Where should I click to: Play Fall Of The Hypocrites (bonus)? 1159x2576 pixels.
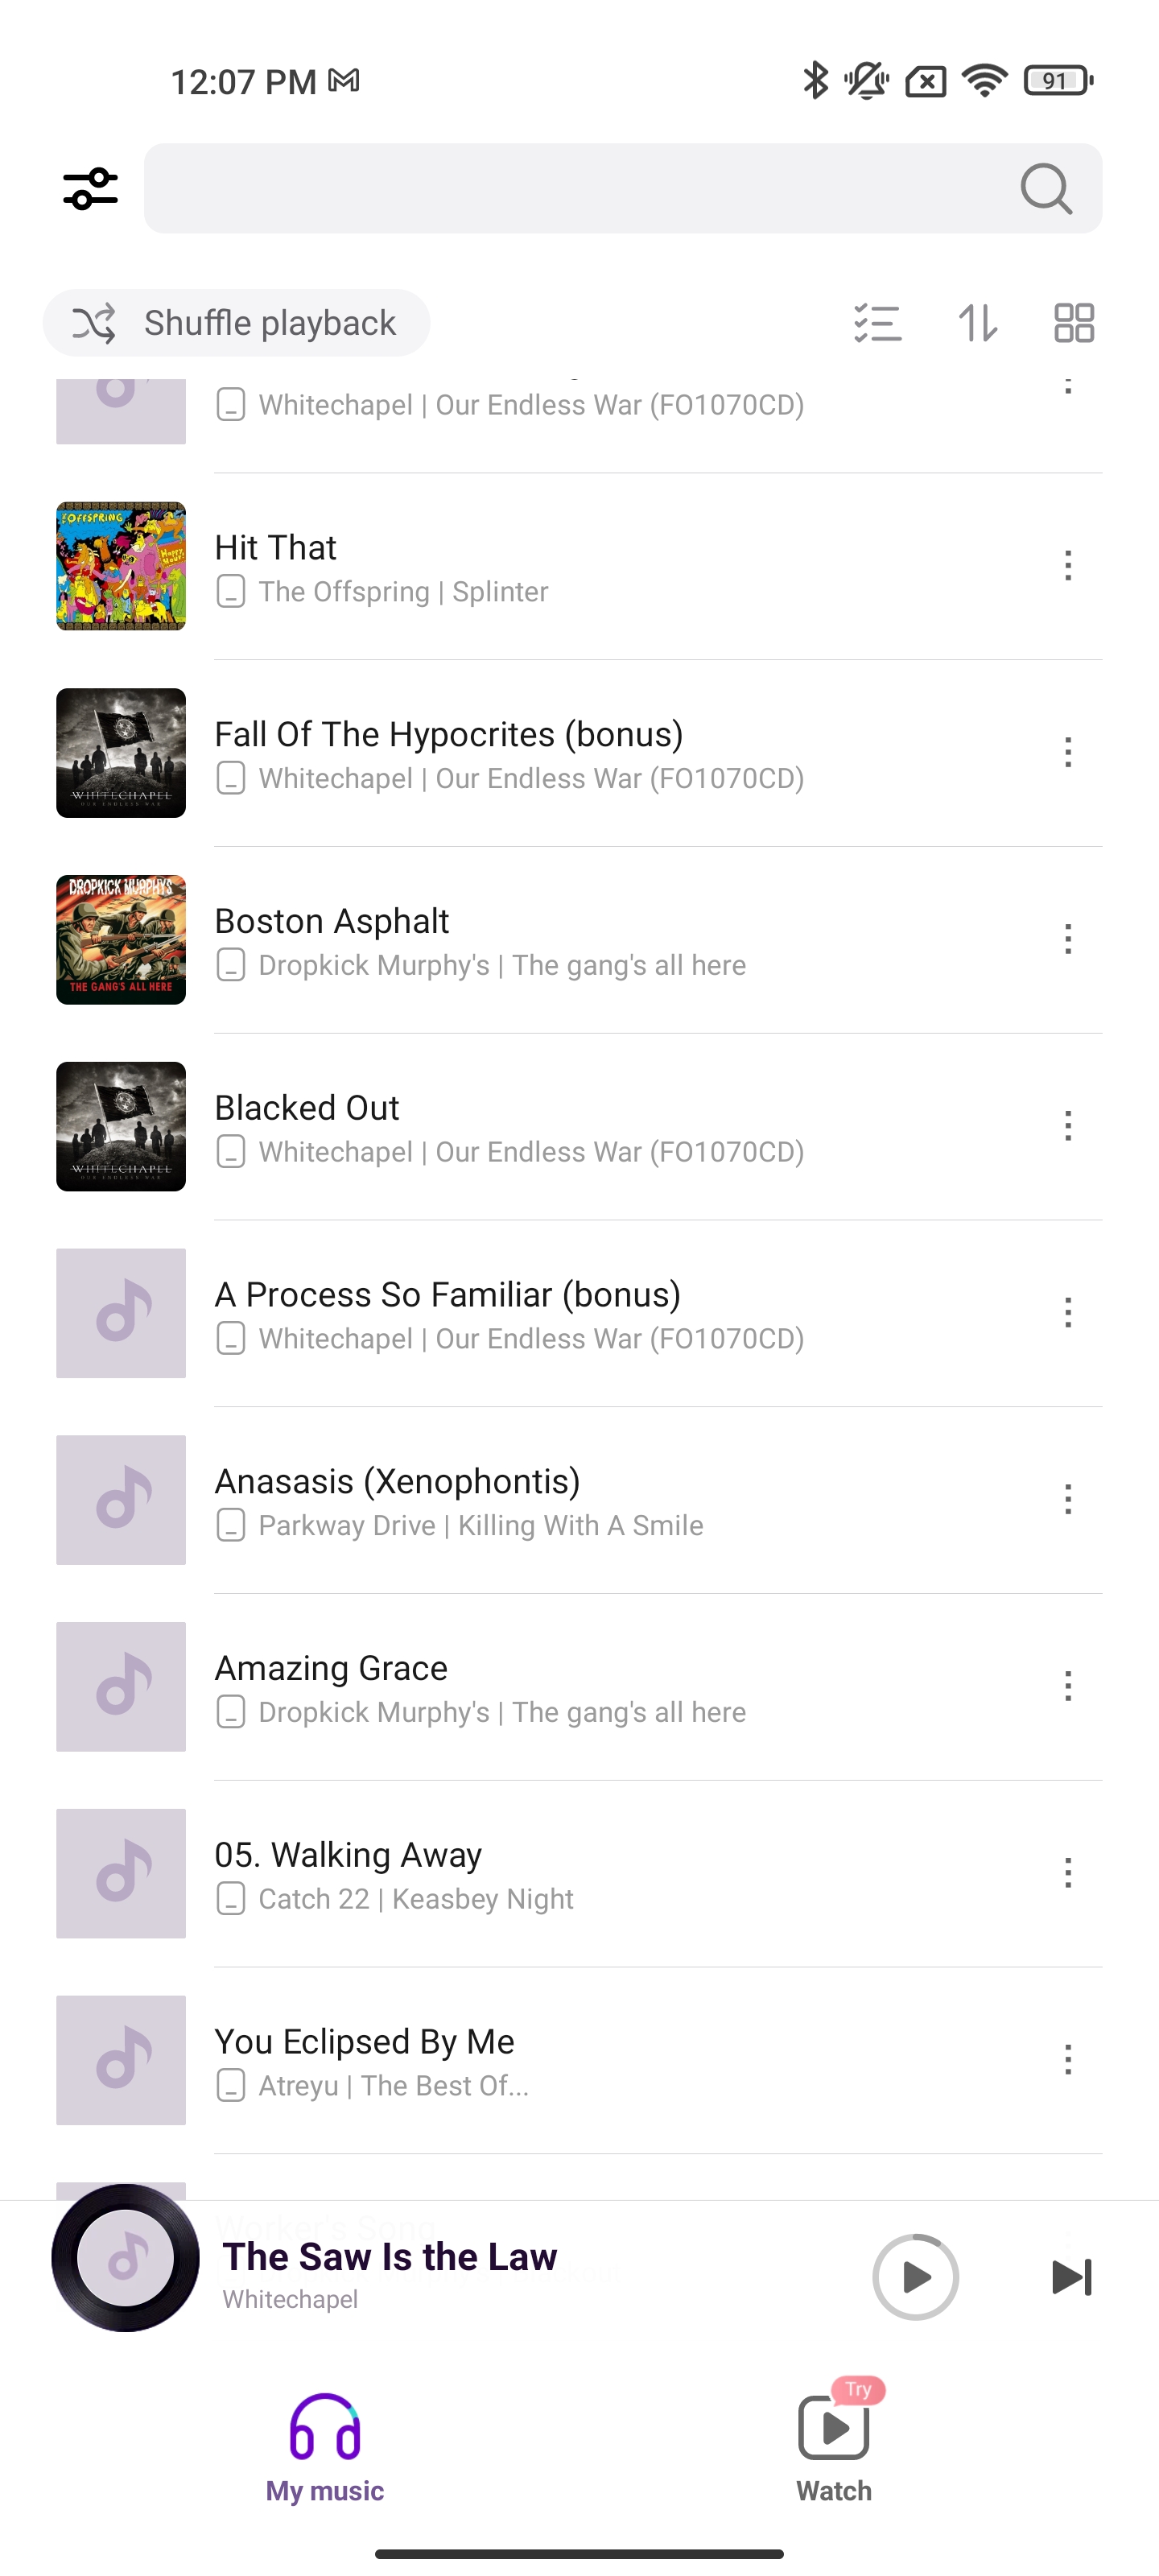pos(448,735)
